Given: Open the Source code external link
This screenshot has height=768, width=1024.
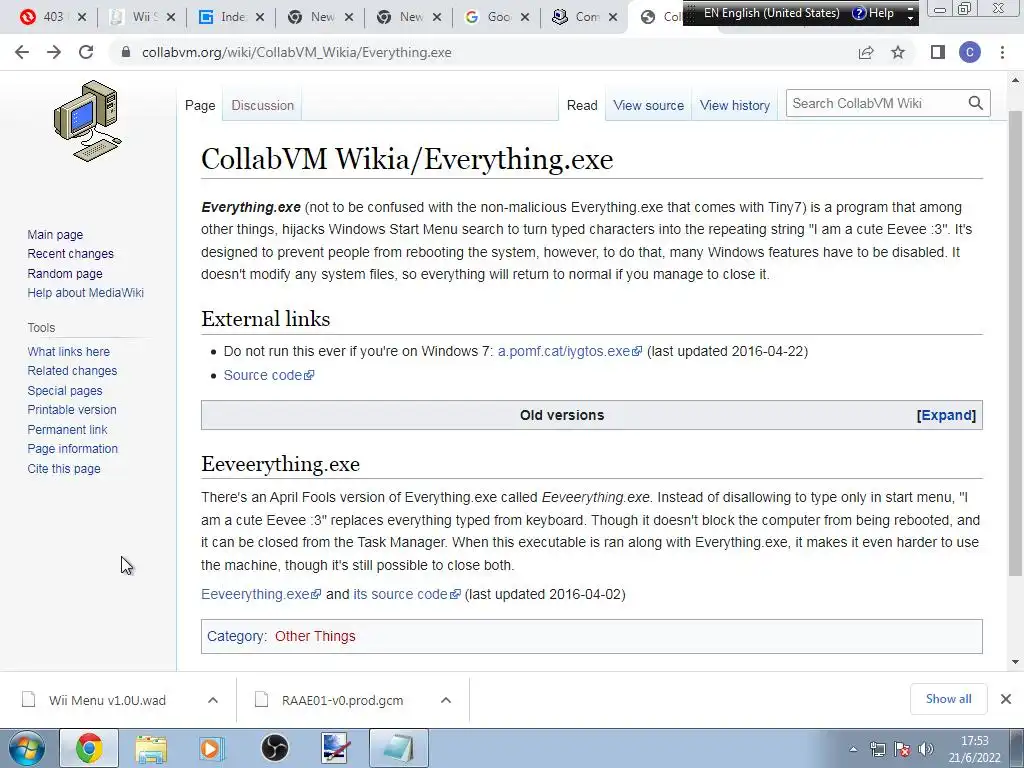Looking at the screenshot, I should [268, 375].
